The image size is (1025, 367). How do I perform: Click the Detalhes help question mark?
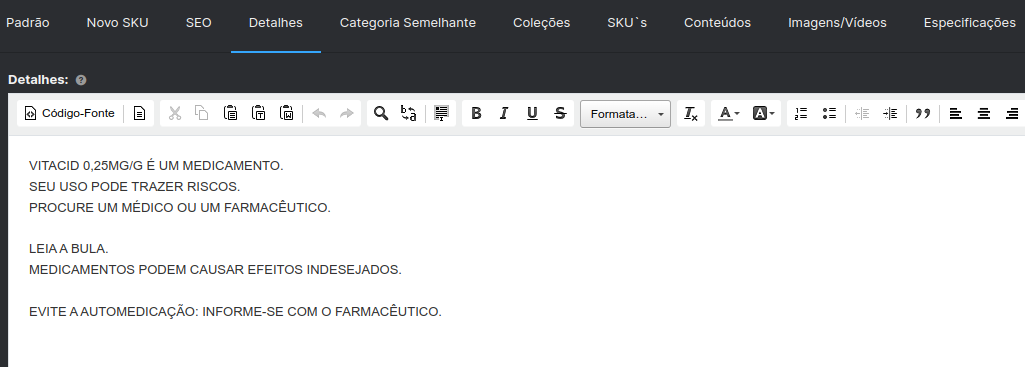81,80
